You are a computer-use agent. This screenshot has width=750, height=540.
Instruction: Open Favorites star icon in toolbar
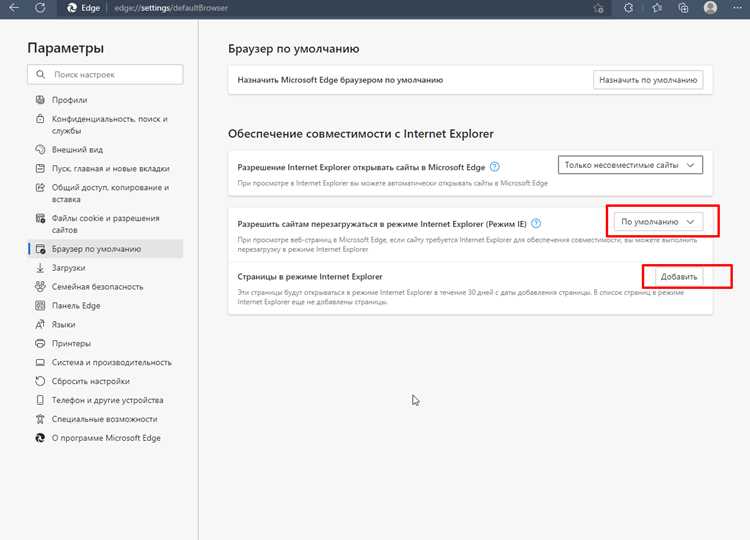tap(656, 8)
